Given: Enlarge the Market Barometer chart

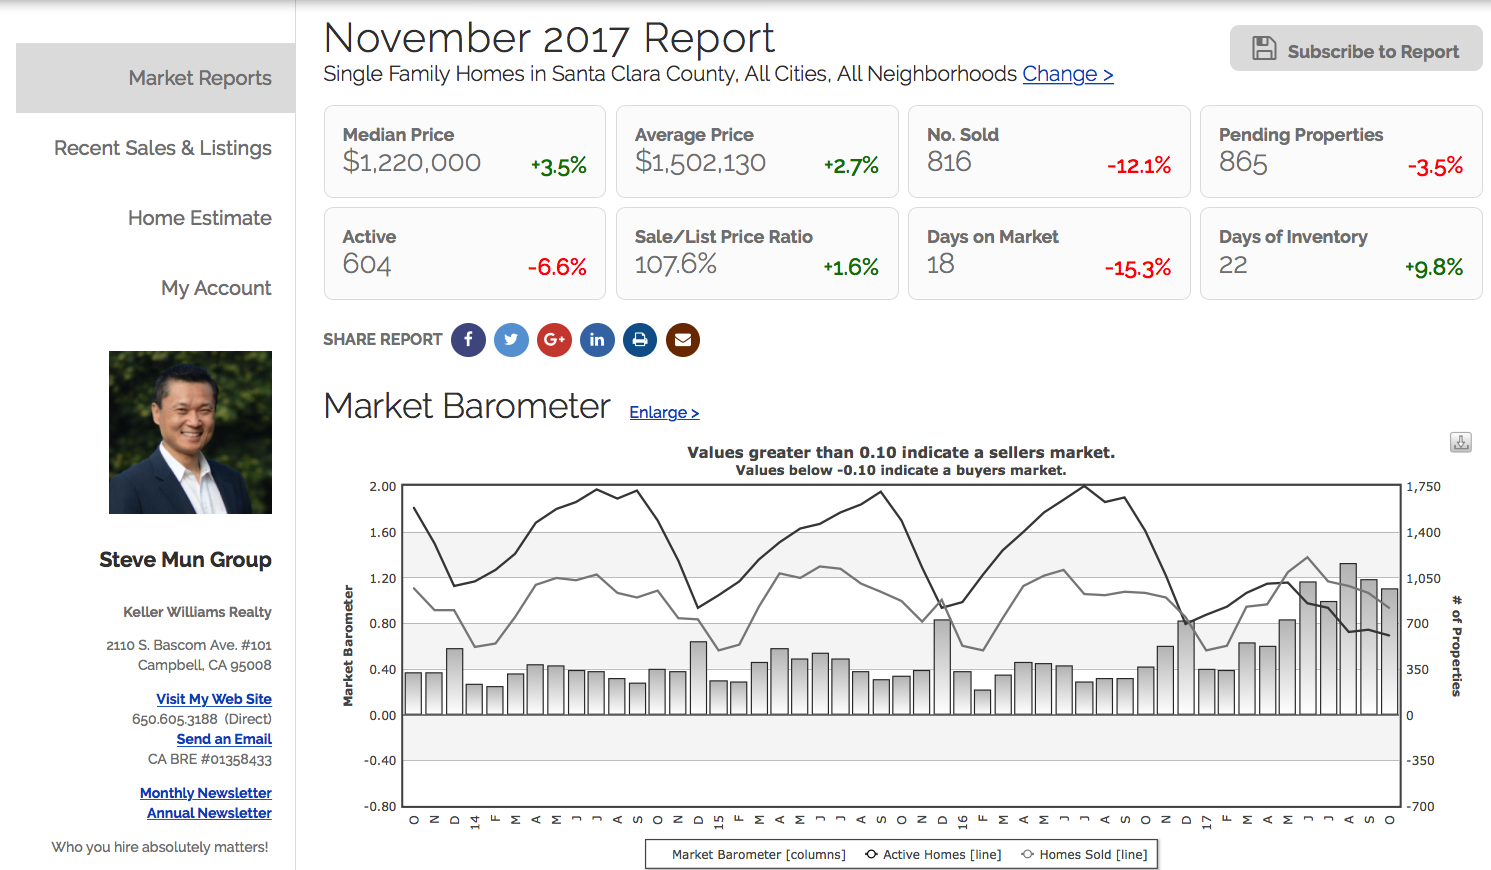Looking at the screenshot, I should (664, 412).
